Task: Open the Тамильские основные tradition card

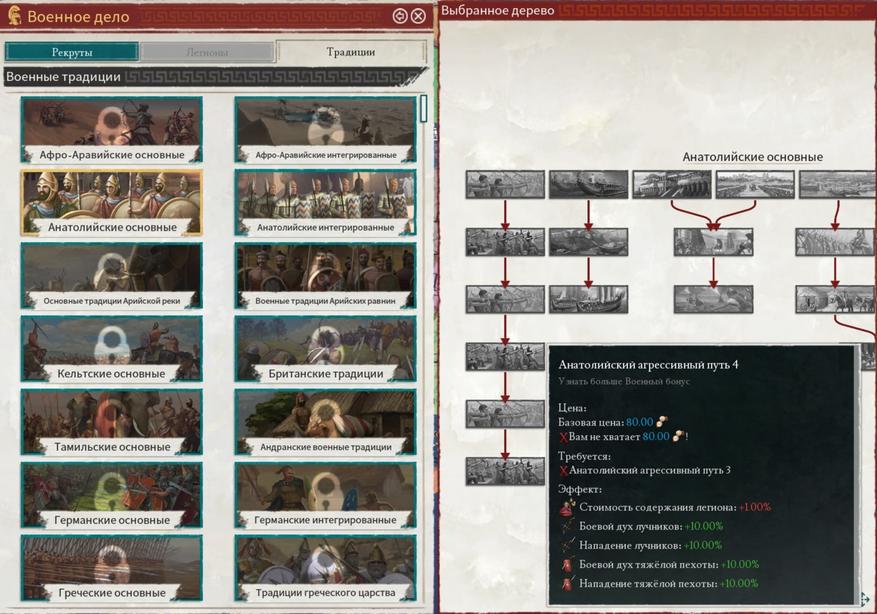Action: point(112,422)
